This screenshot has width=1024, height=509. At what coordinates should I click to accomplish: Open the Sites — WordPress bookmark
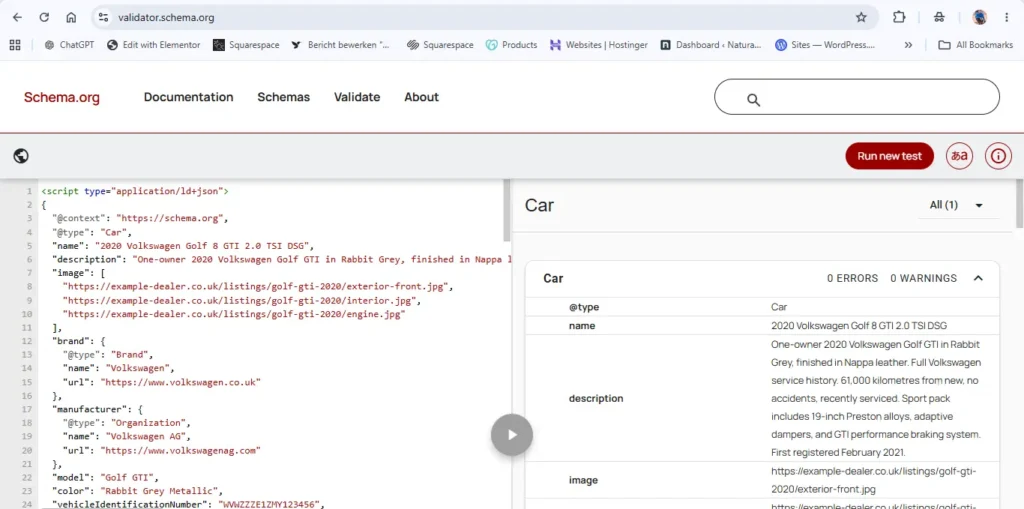coord(825,45)
